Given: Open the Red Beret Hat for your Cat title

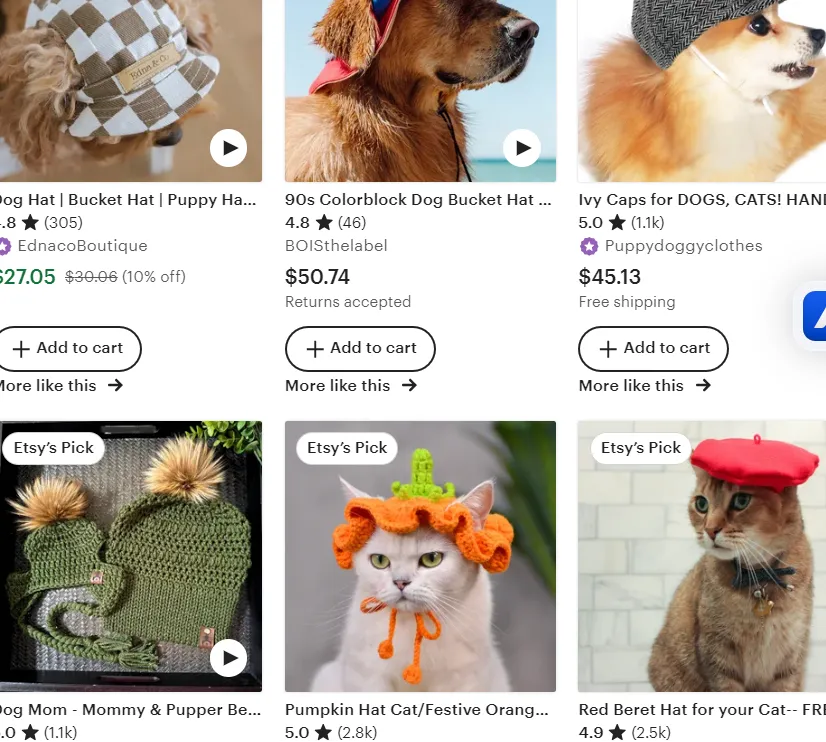Looking at the screenshot, I should [700, 710].
